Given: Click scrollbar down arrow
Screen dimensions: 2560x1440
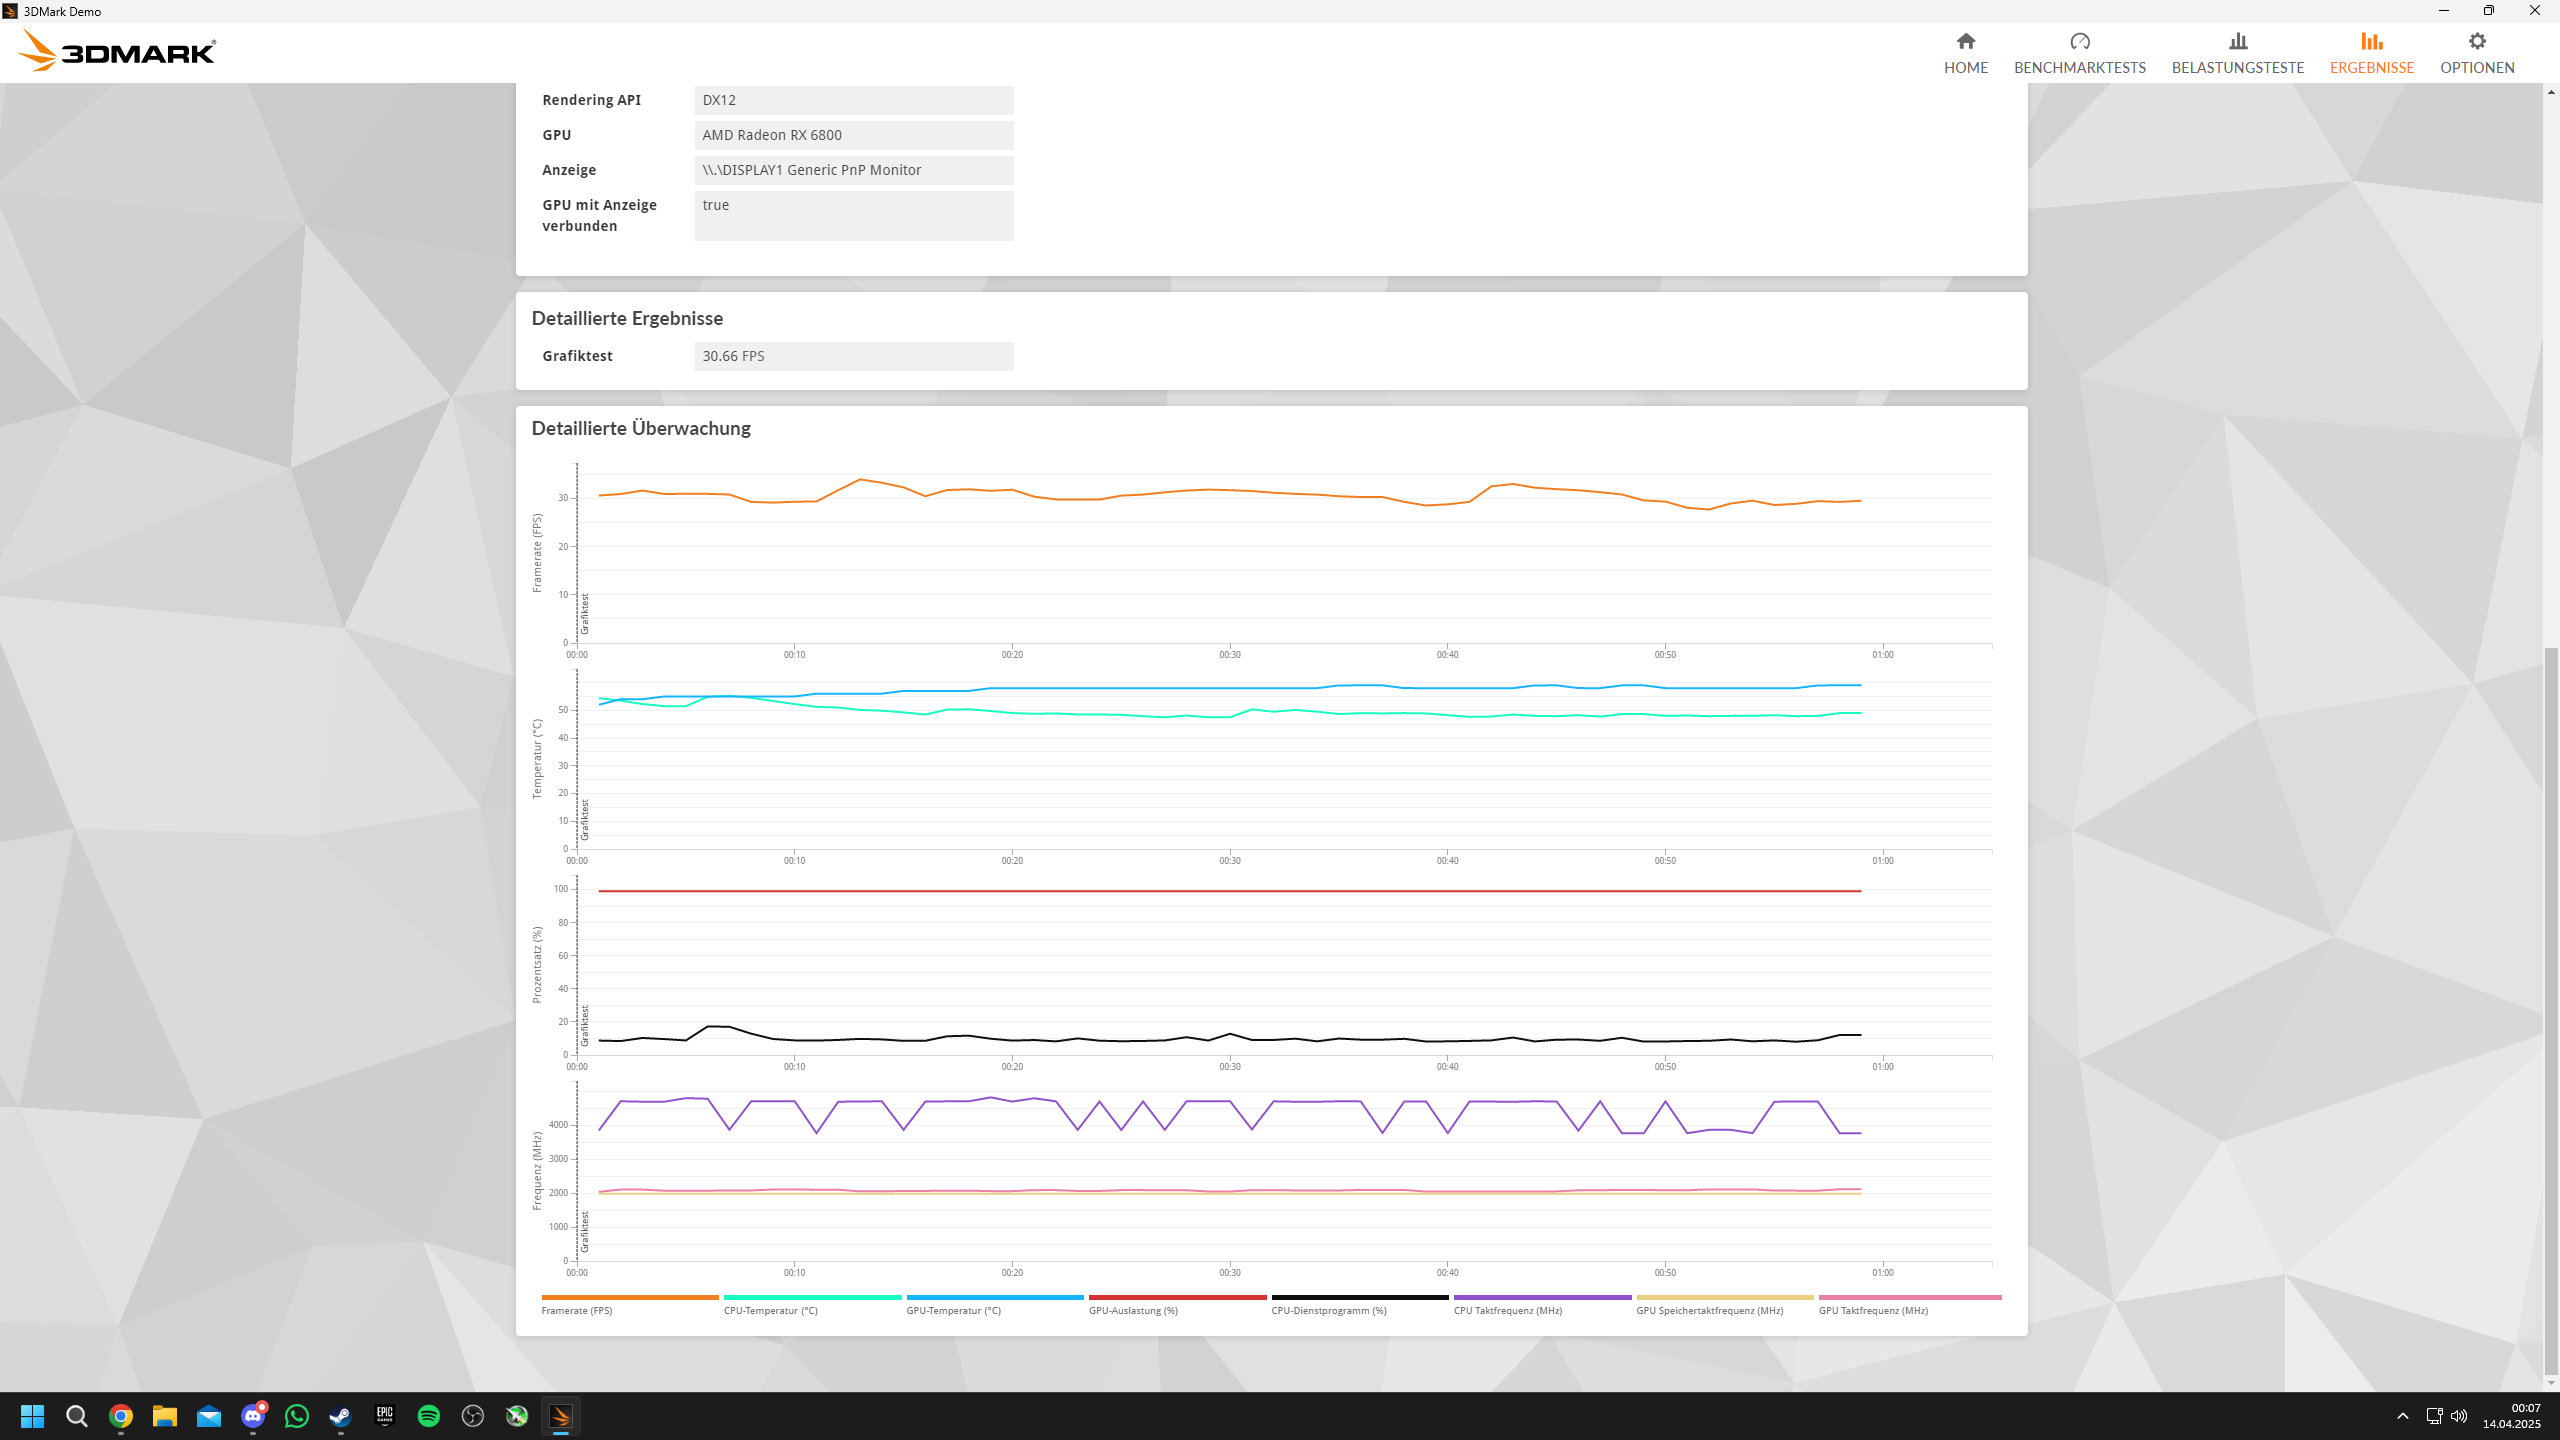Looking at the screenshot, I should tap(2551, 1383).
